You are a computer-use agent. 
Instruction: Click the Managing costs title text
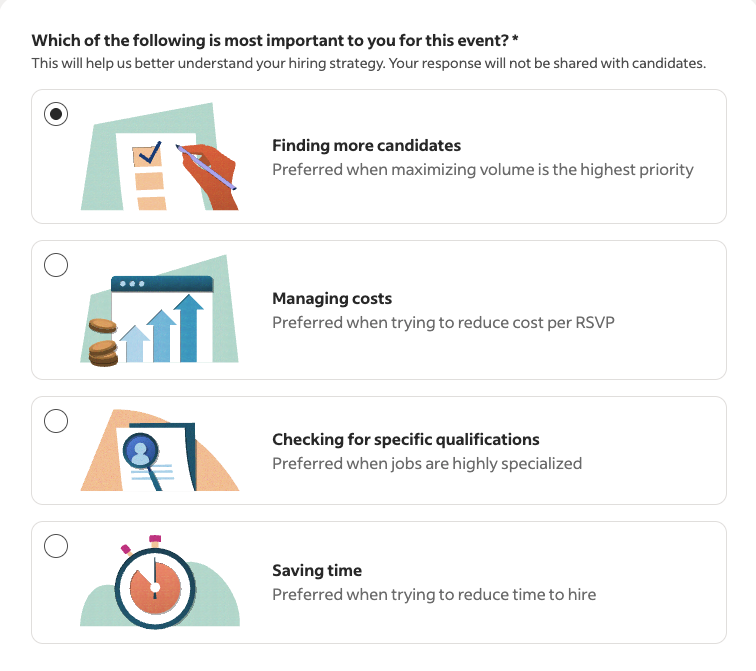[x=332, y=298]
